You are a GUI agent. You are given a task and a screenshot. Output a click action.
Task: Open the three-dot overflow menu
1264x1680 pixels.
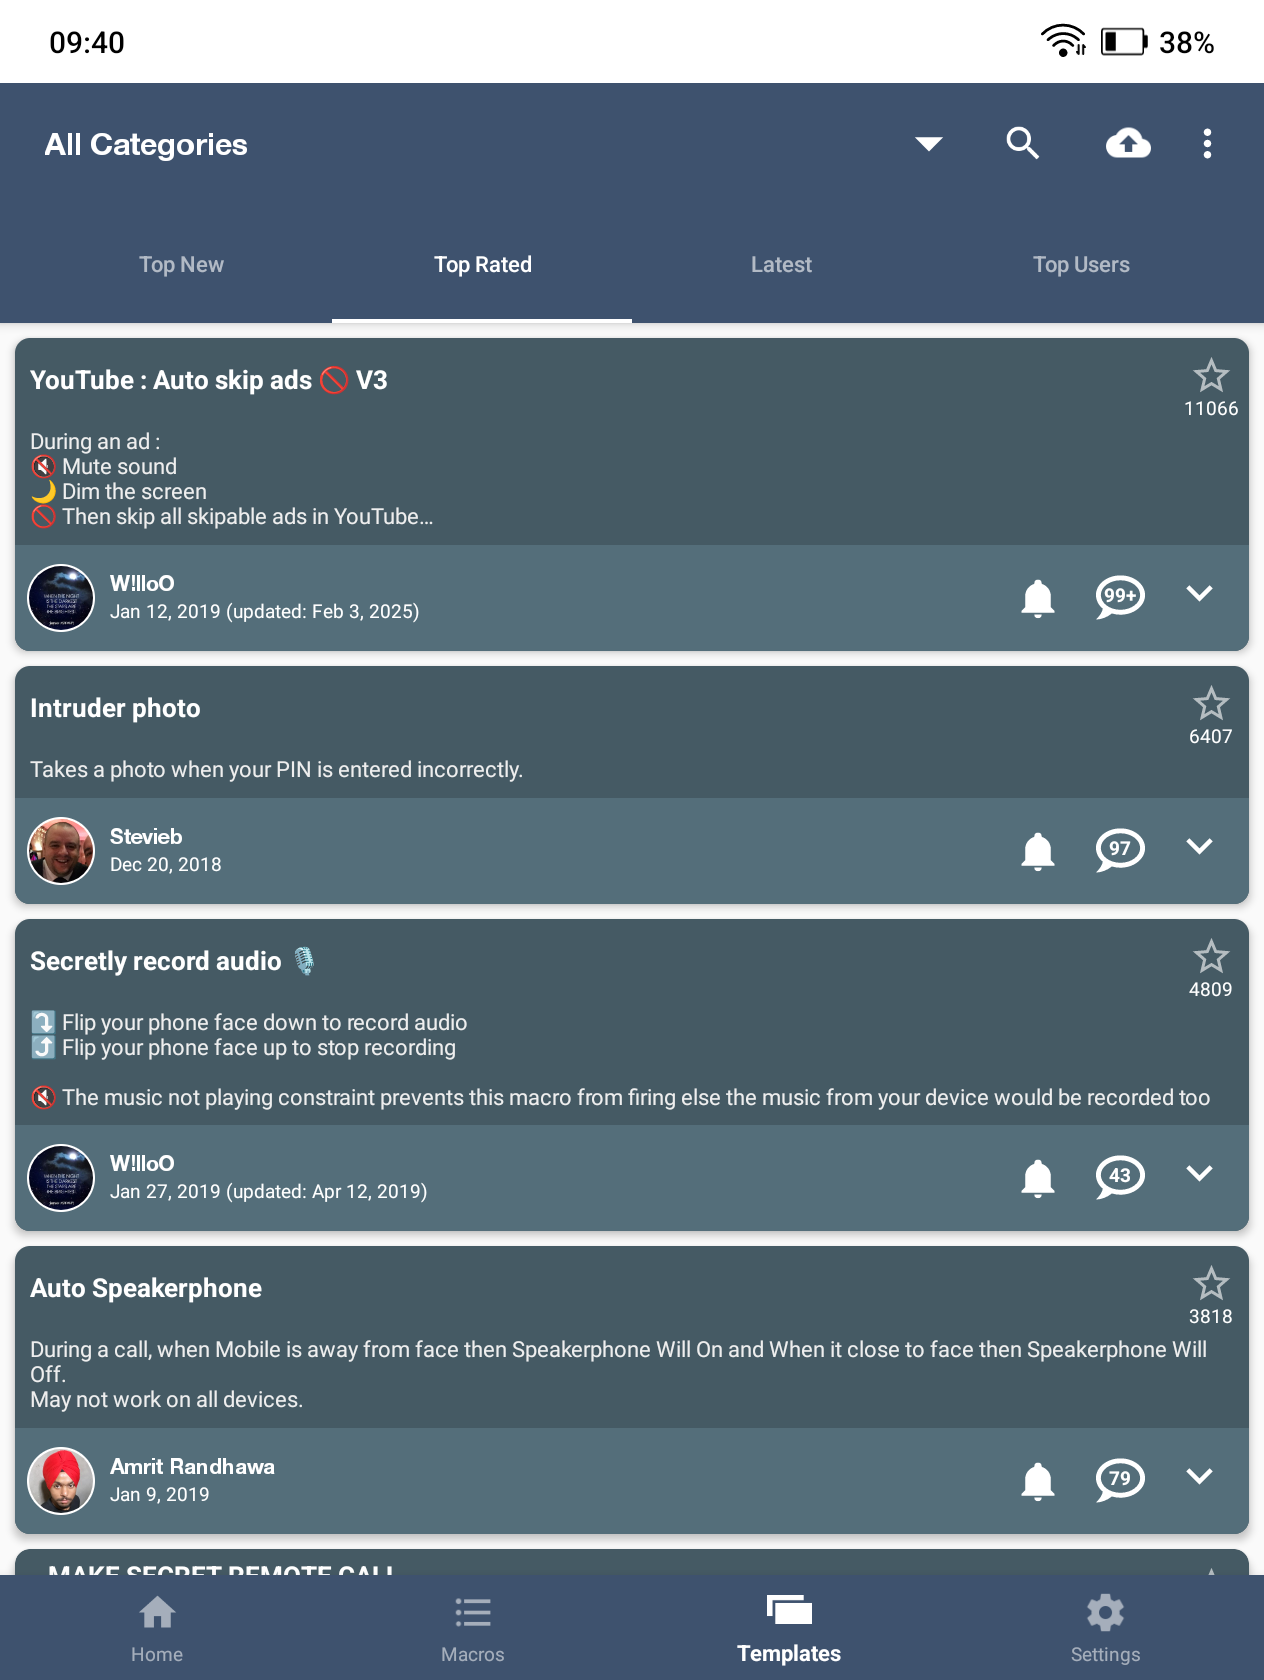pos(1207,144)
